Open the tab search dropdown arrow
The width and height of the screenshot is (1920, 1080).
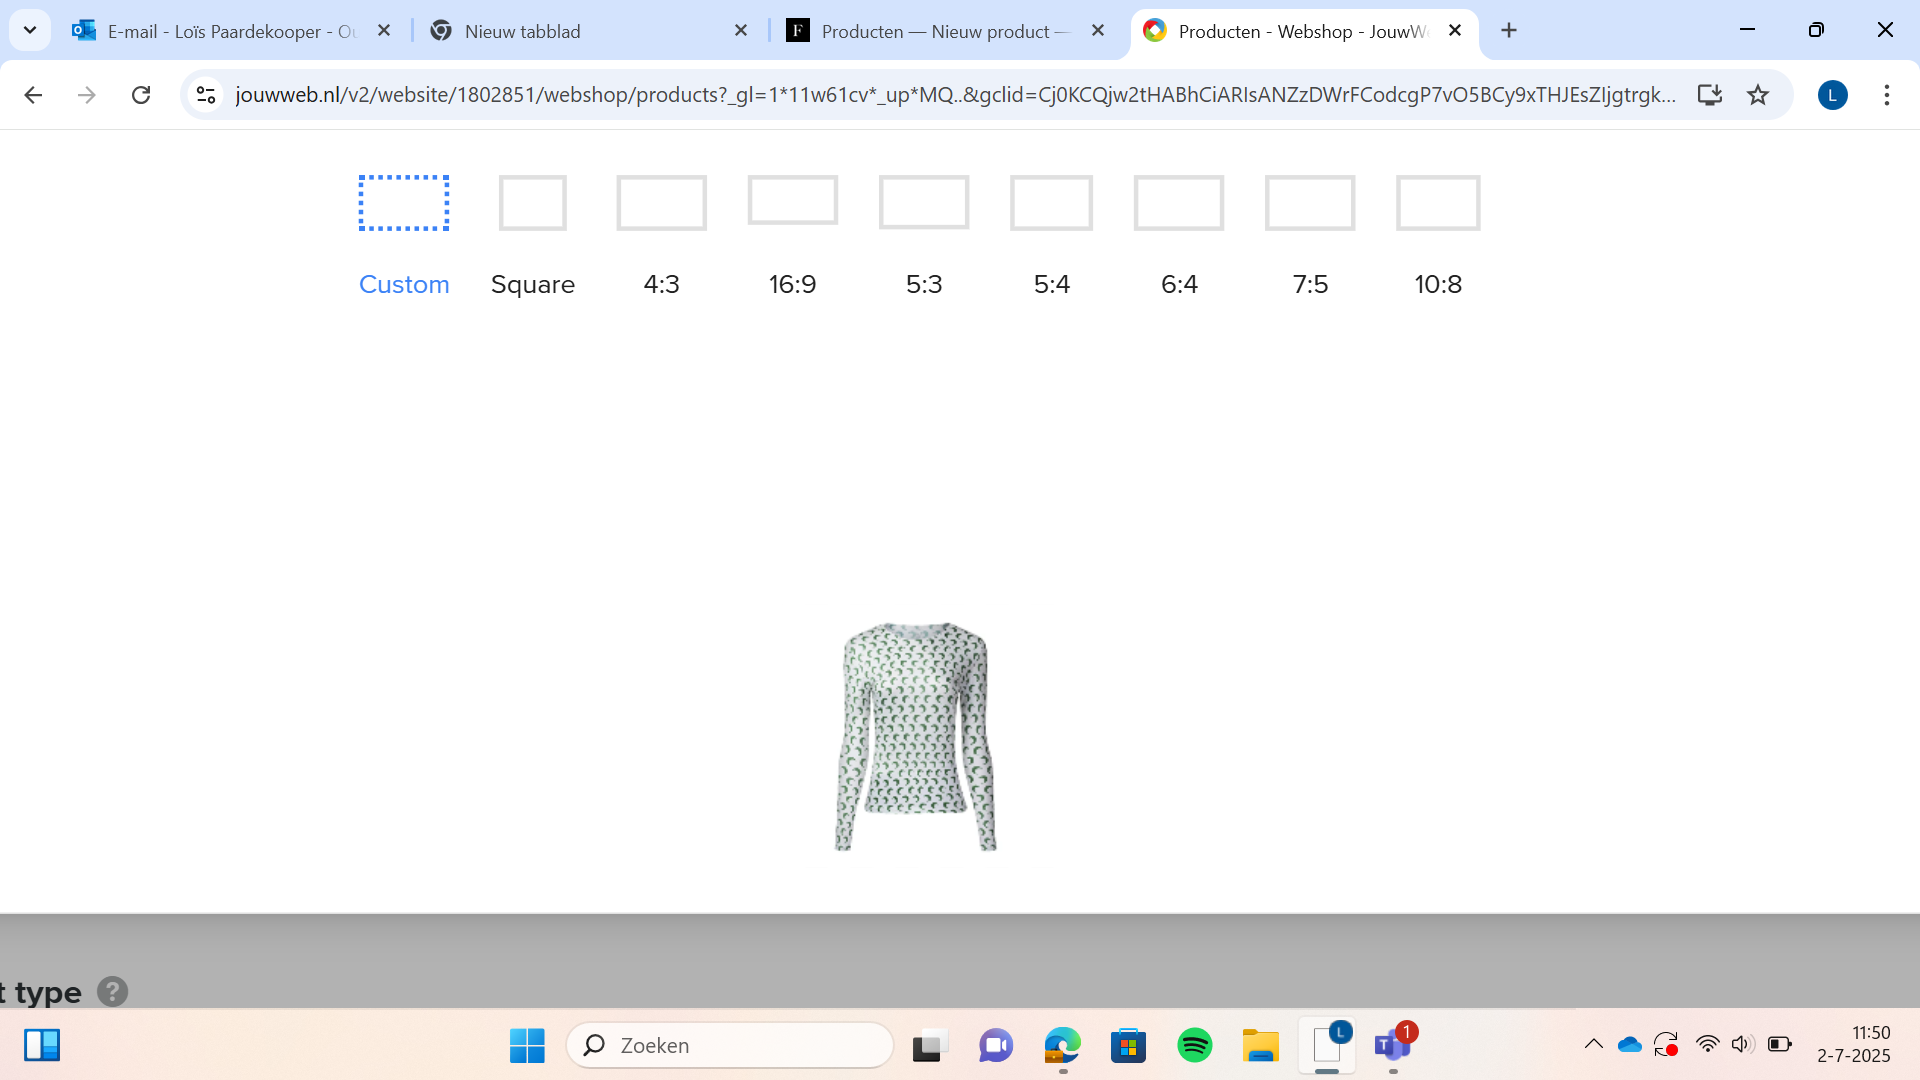coord(30,30)
